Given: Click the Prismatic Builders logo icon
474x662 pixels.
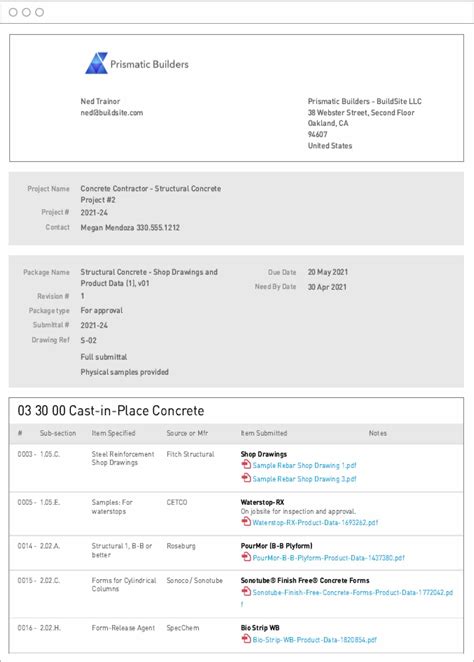Looking at the screenshot, I should pos(97,63).
